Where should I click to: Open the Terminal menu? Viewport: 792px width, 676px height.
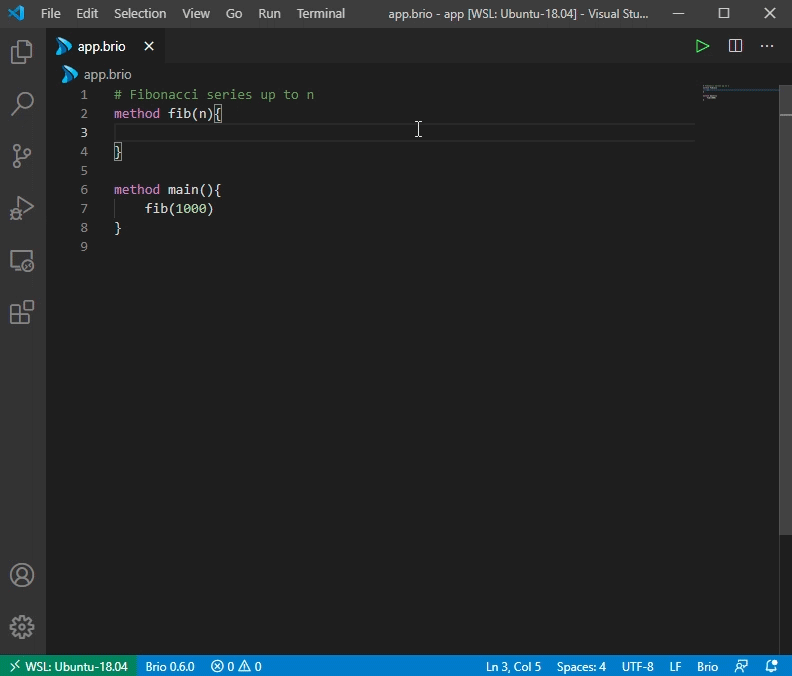point(321,14)
